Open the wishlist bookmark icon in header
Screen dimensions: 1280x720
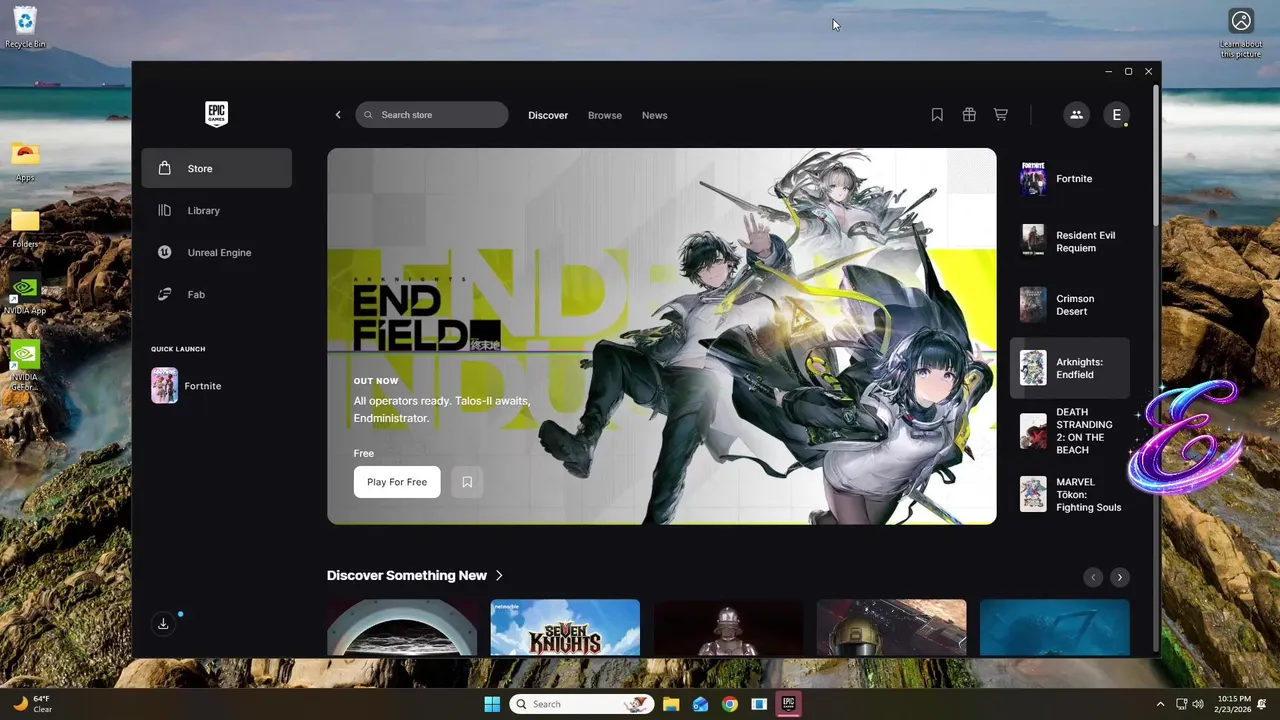pyautogui.click(x=937, y=115)
